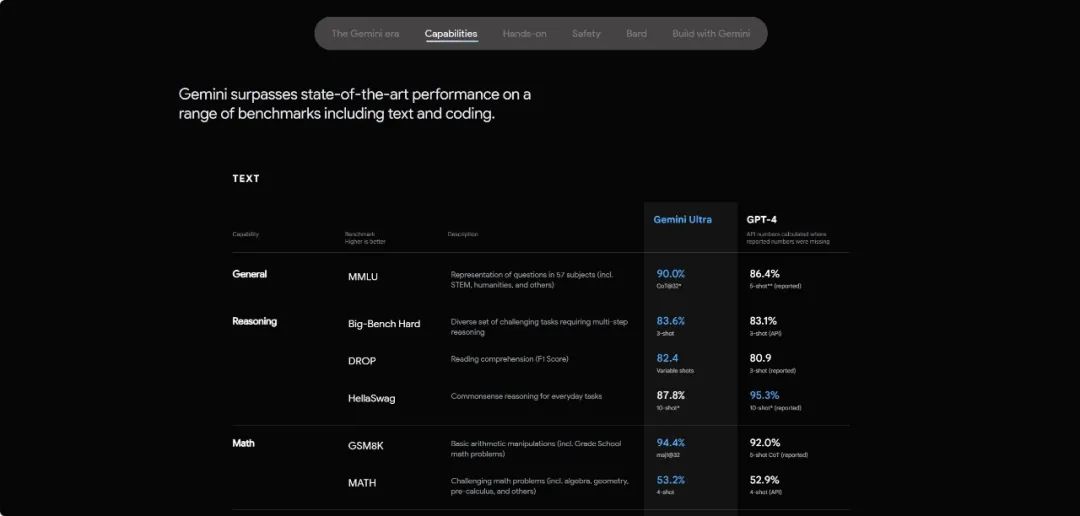Switch to the Hands-on section

coord(524,33)
